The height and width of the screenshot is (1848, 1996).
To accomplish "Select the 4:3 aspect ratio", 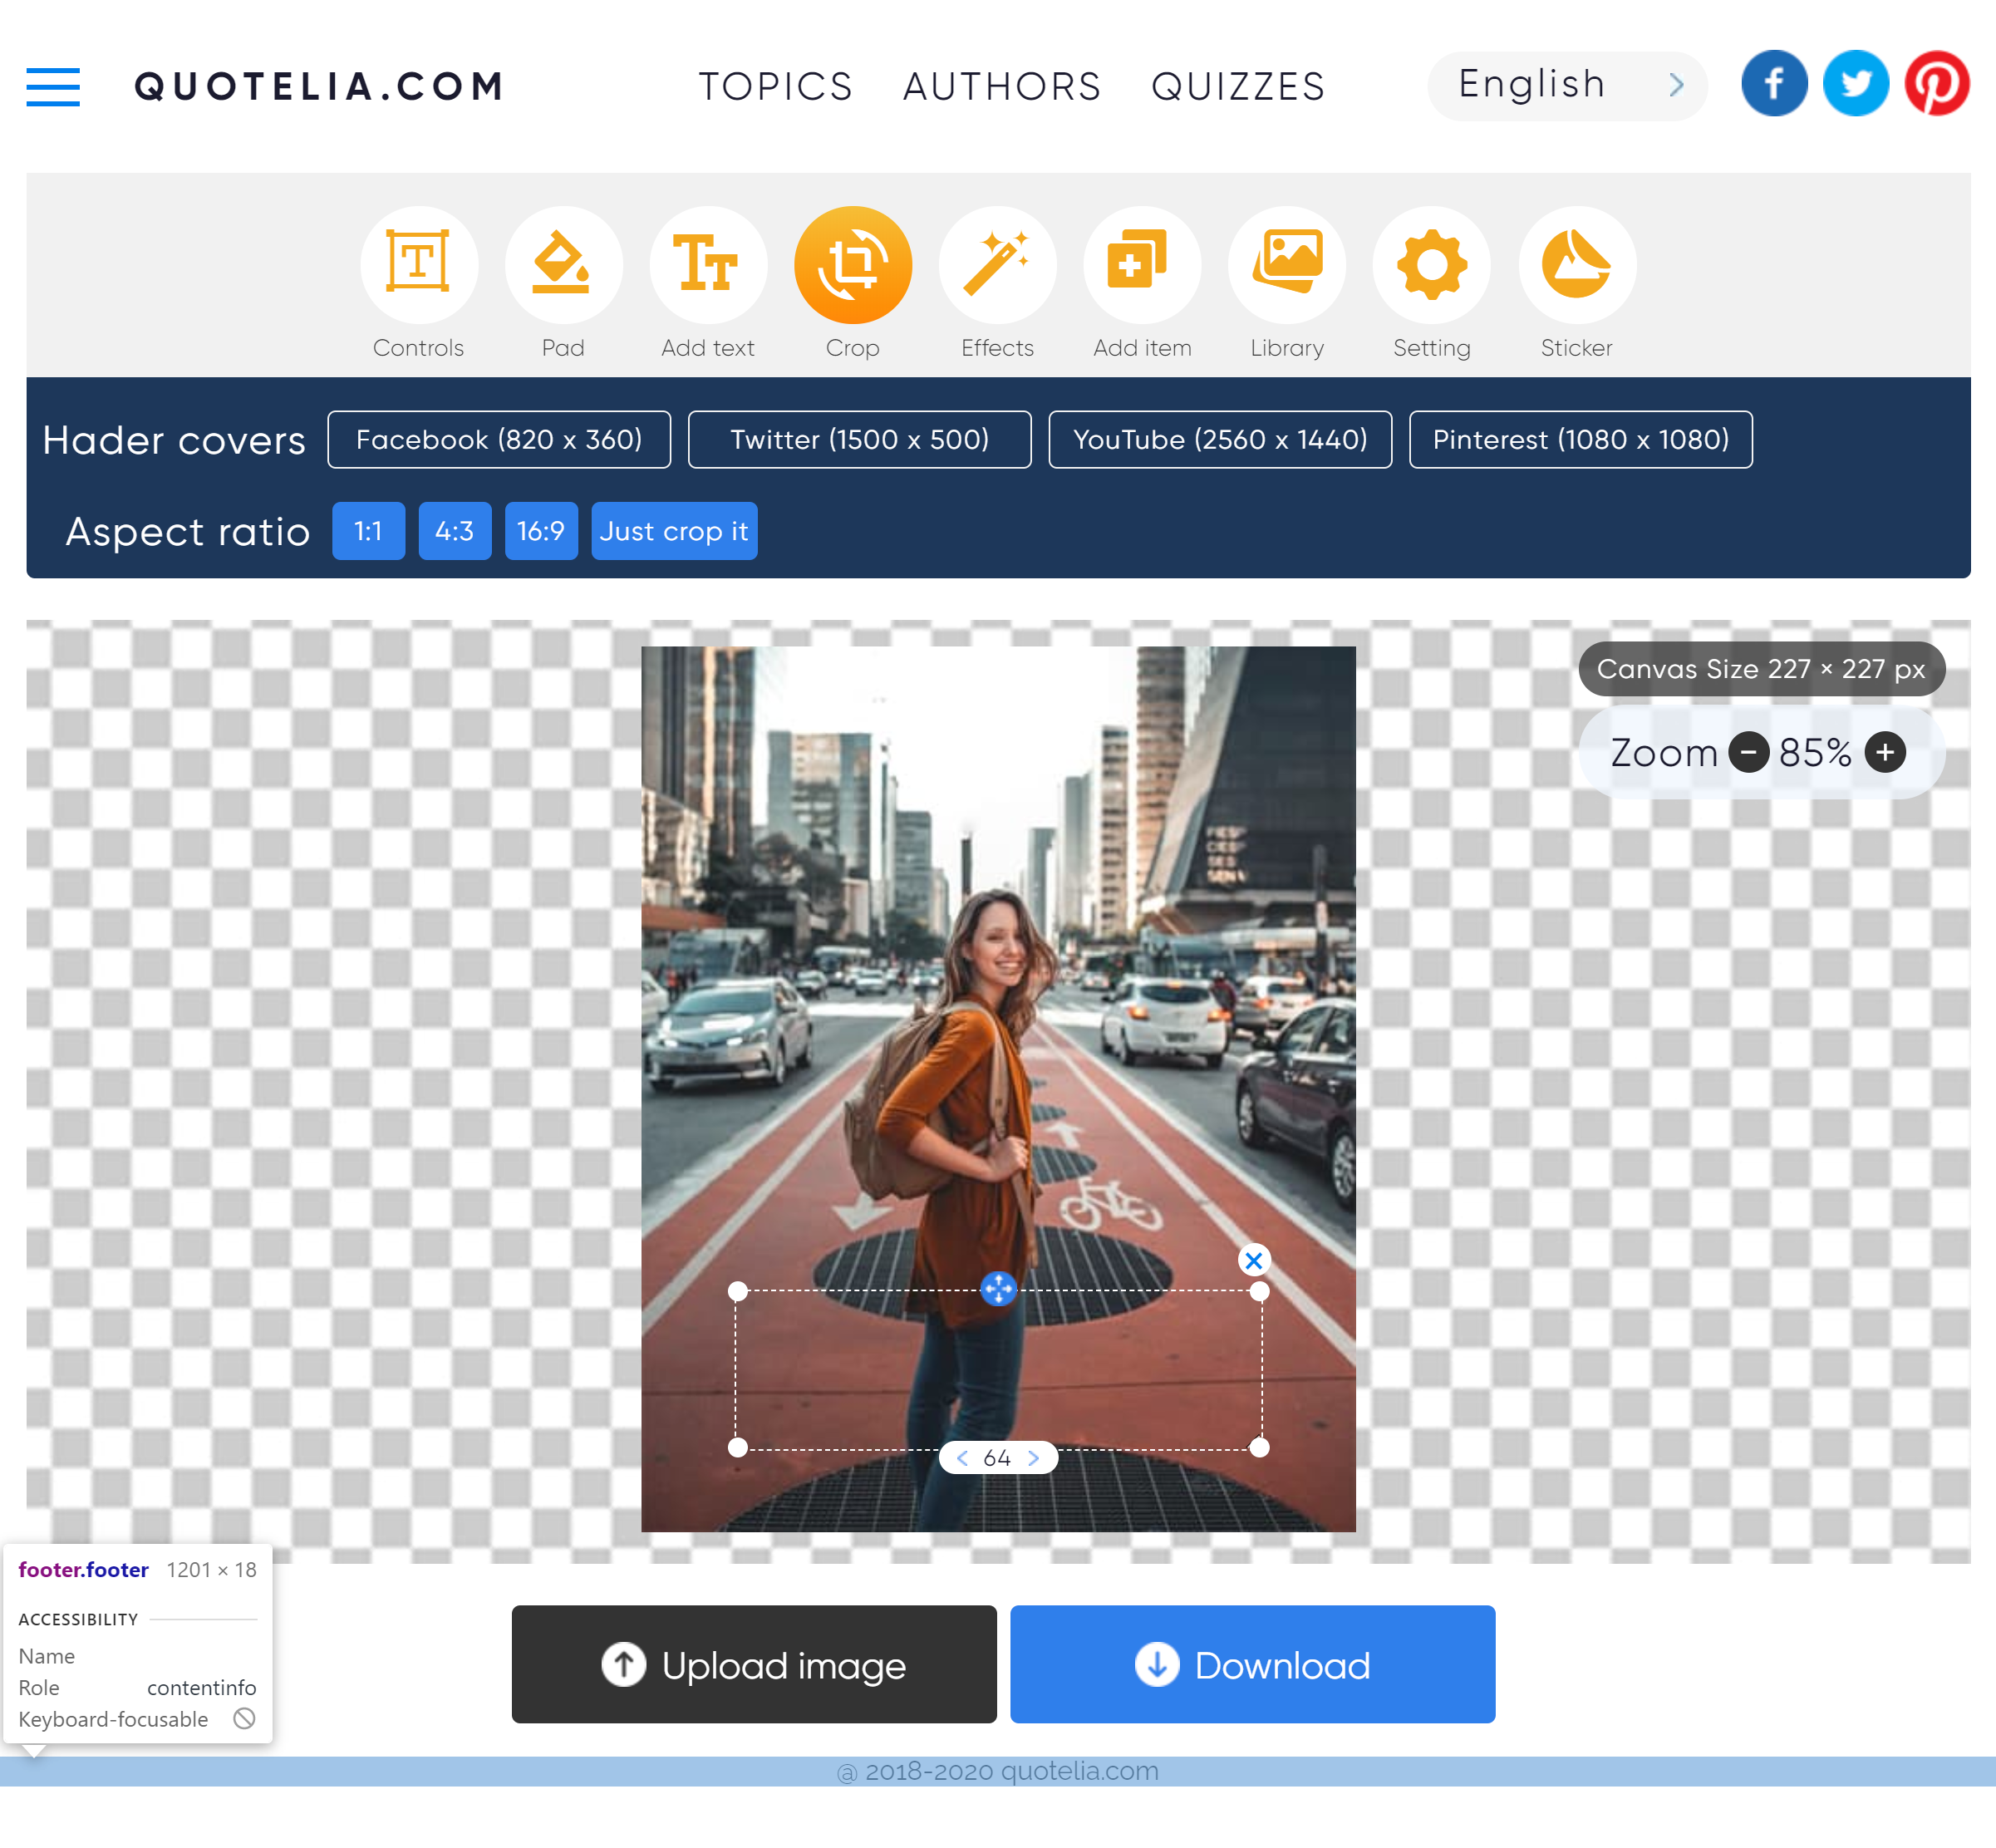I will (x=455, y=531).
